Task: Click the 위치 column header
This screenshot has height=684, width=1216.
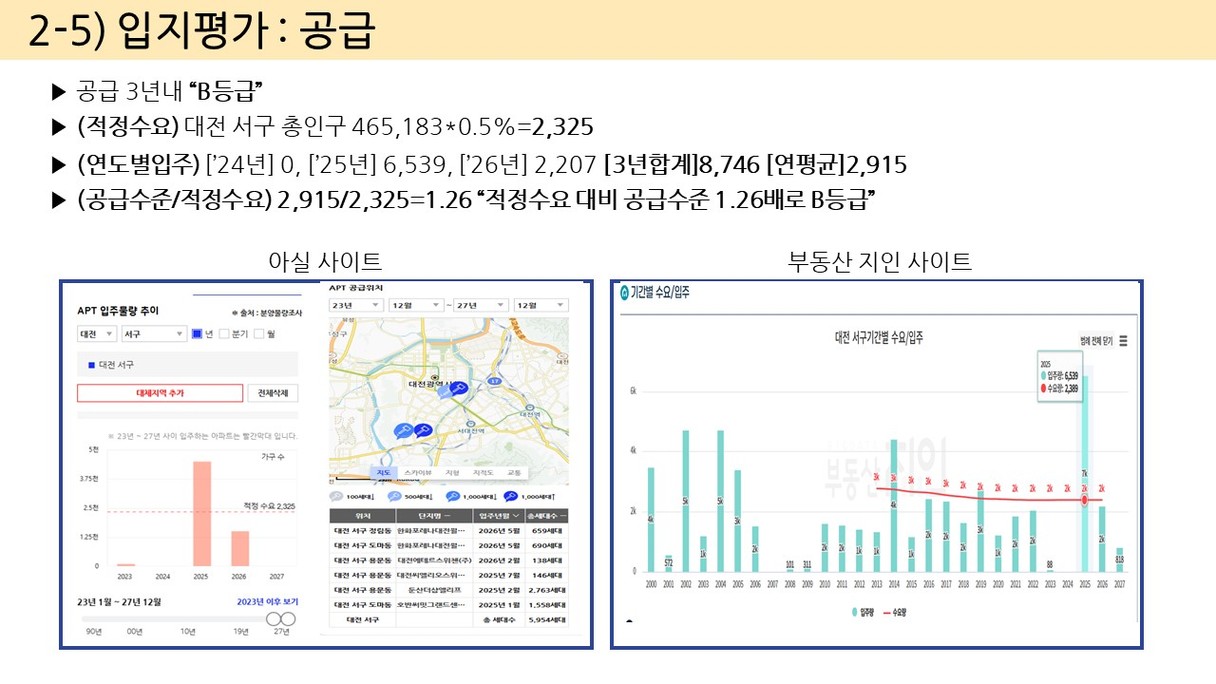Action: click(363, 516)
